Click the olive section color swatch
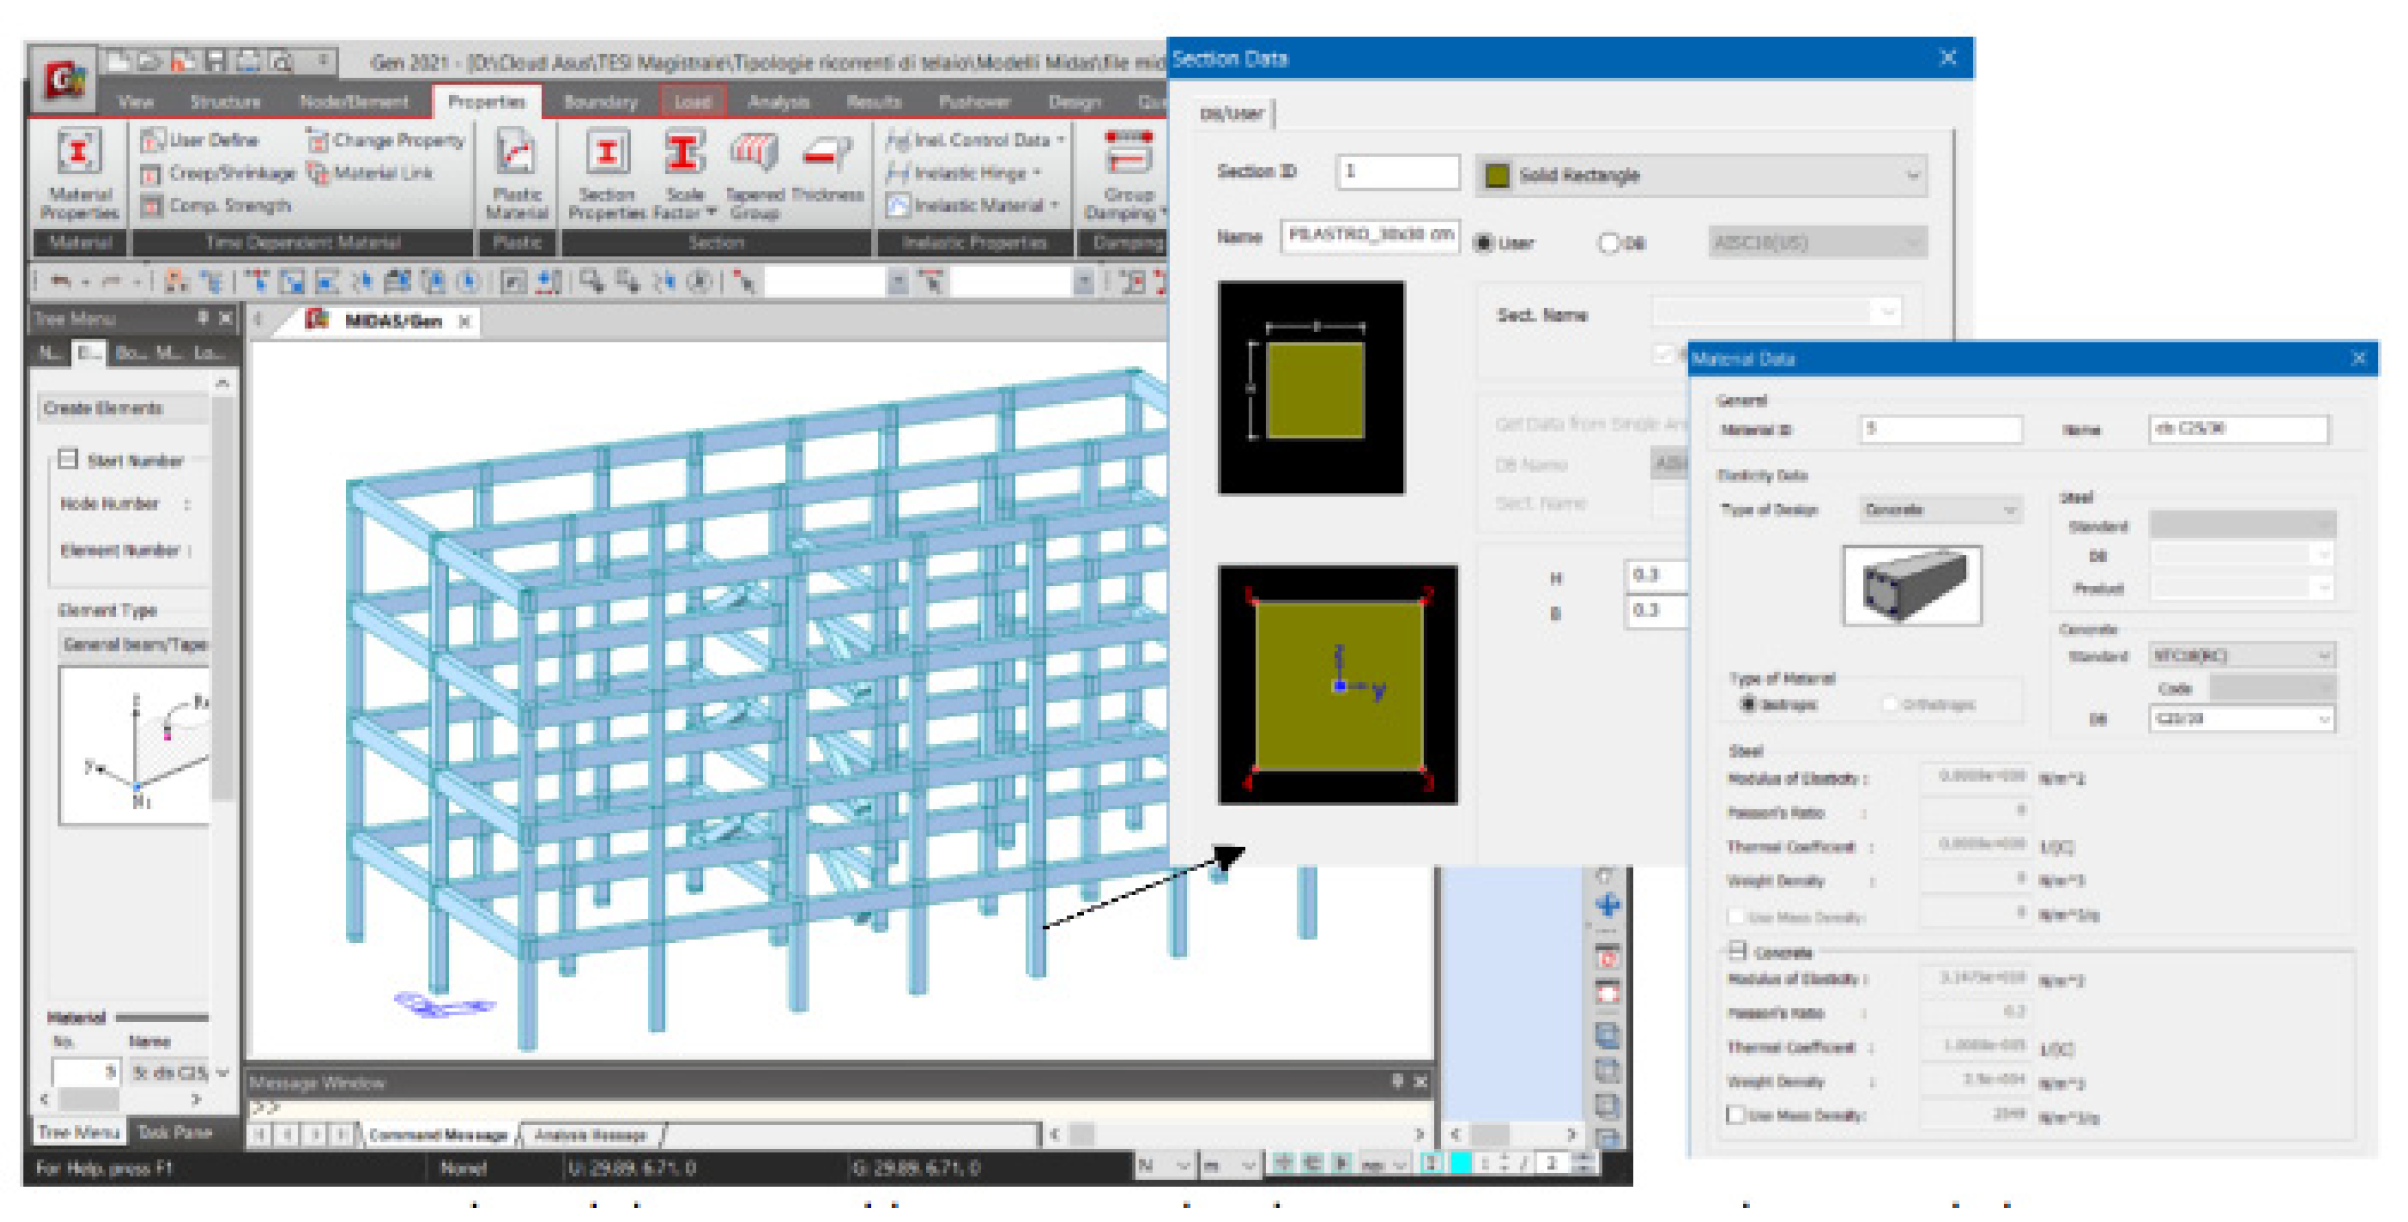2408x1222 pixels. point(1497,176)
